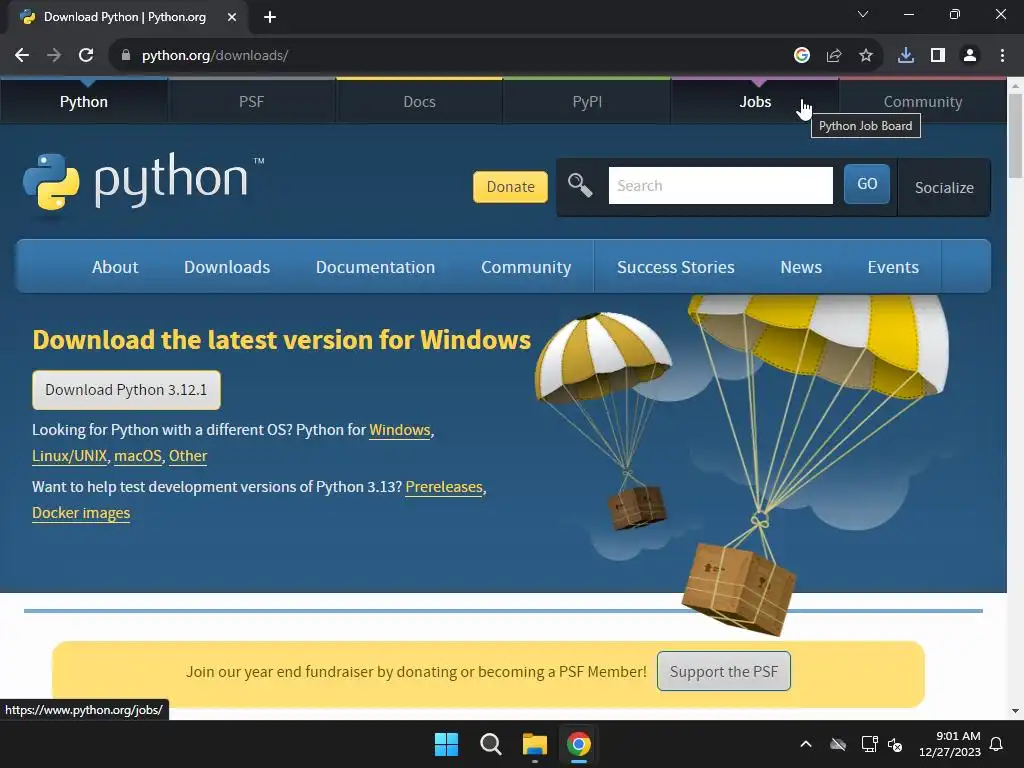Screen dimensions: 1024x768
Task: Open the Events menu item
Action: click(893, 267)
